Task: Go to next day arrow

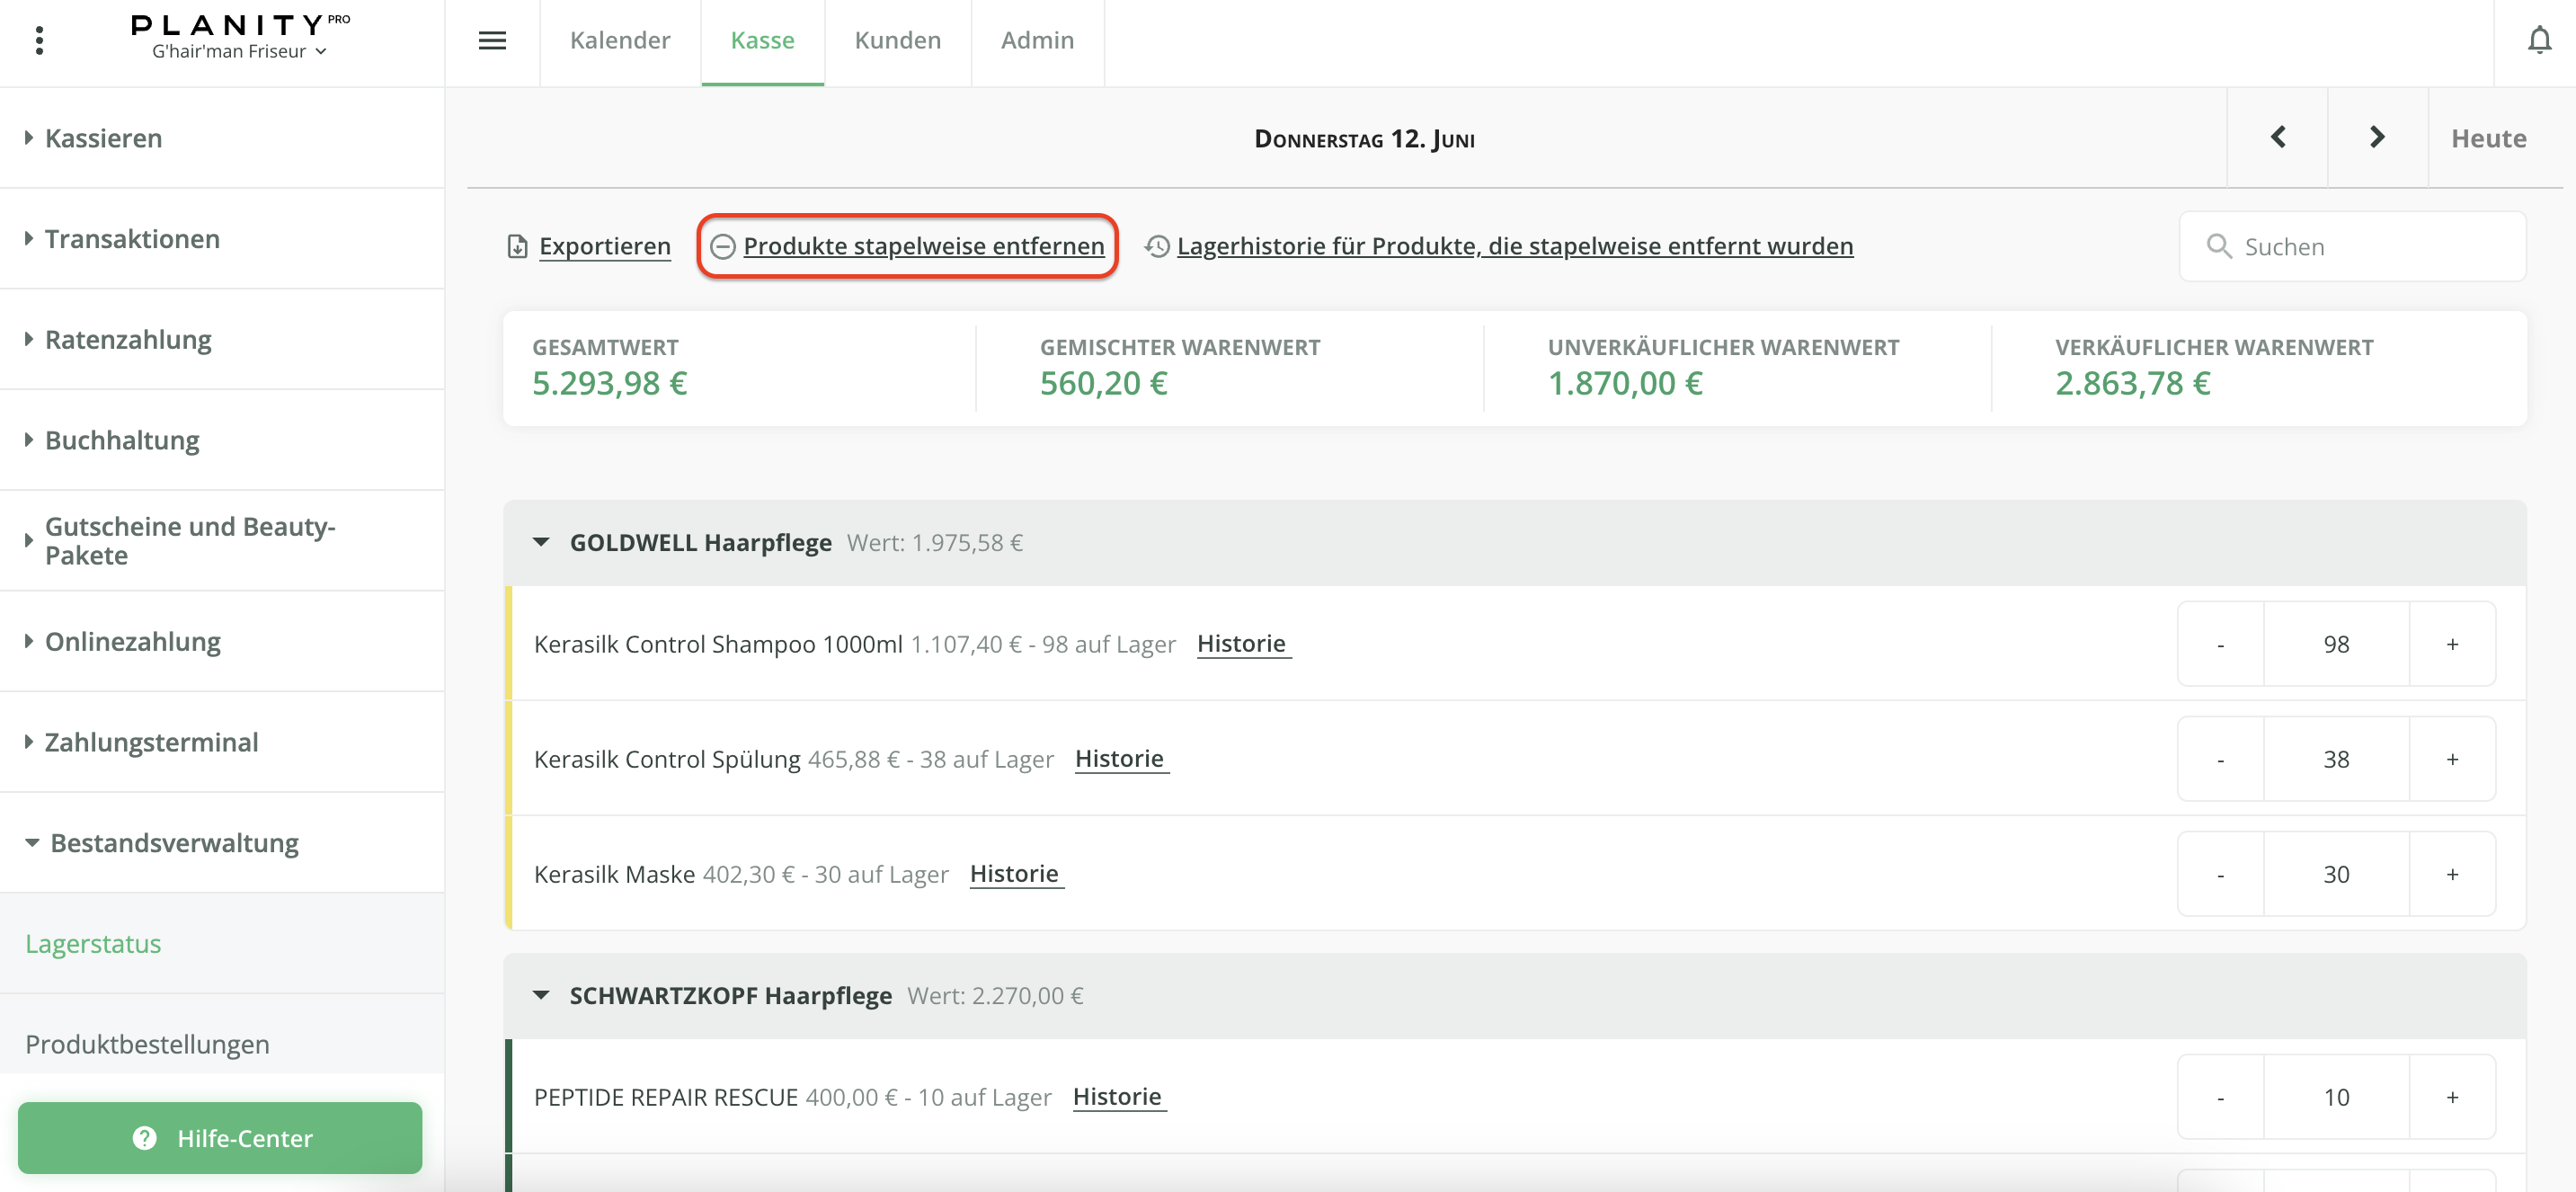Action: coord(2377,137)
